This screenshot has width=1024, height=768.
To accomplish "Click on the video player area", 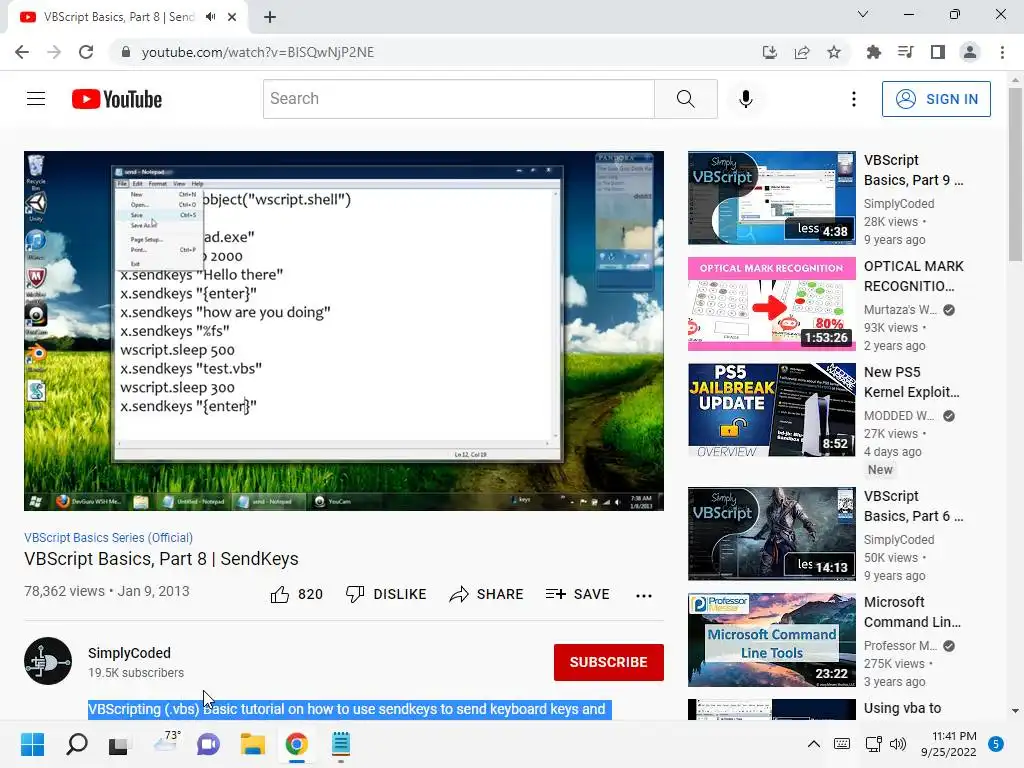I will pos(344,330).
